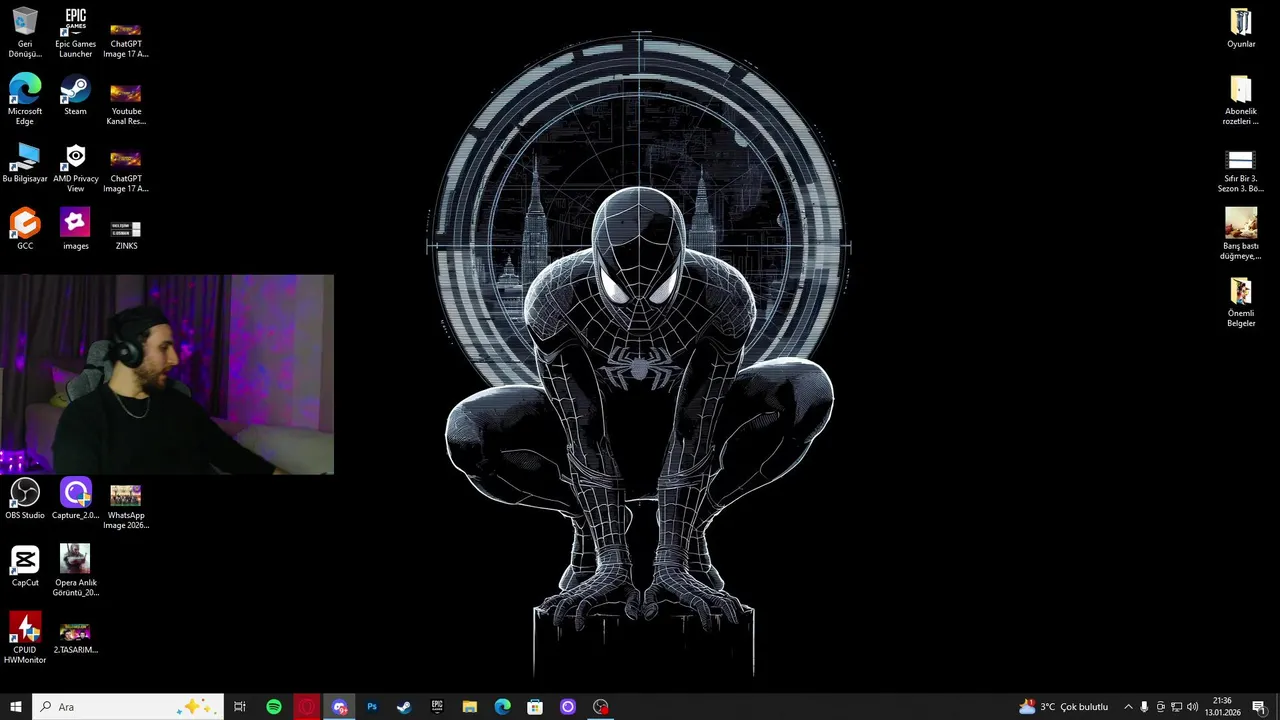Open the clock showing 21:36
The width and height of the screenshot is (1280, 720).
point(1222,707)
